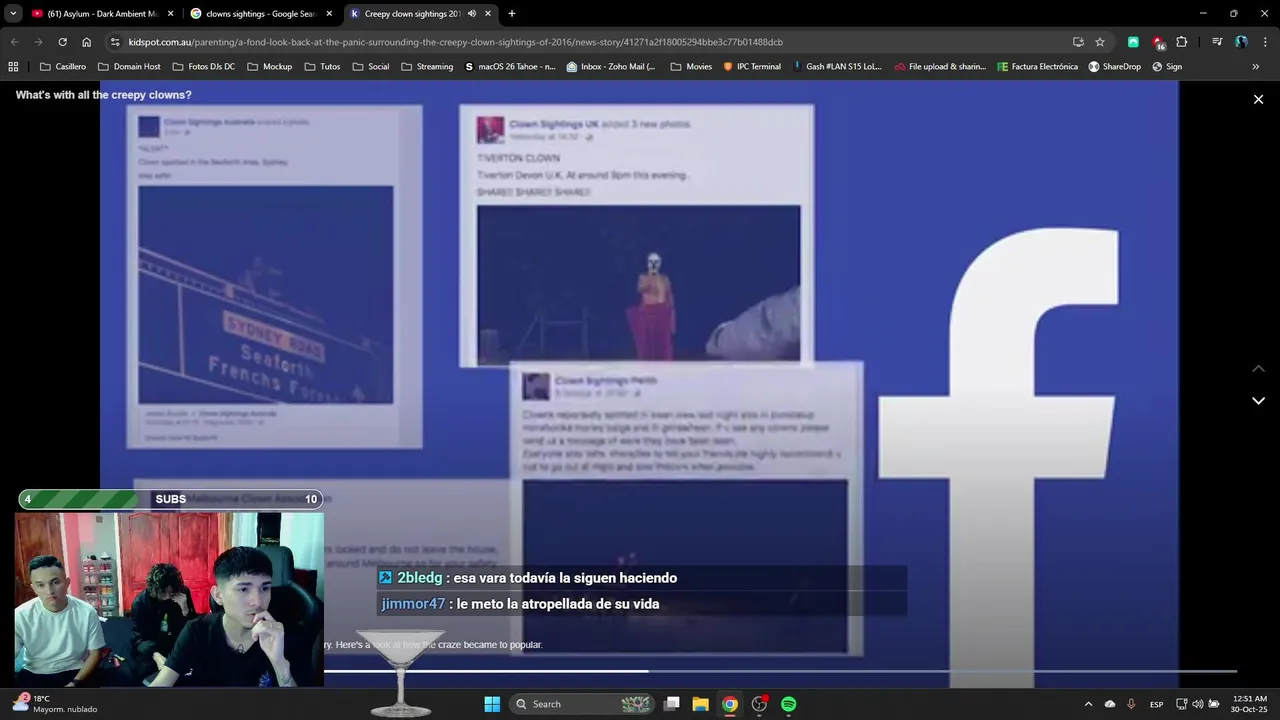1280x720 pixels.
Task: Go to the browser home page
Action: 86,42
